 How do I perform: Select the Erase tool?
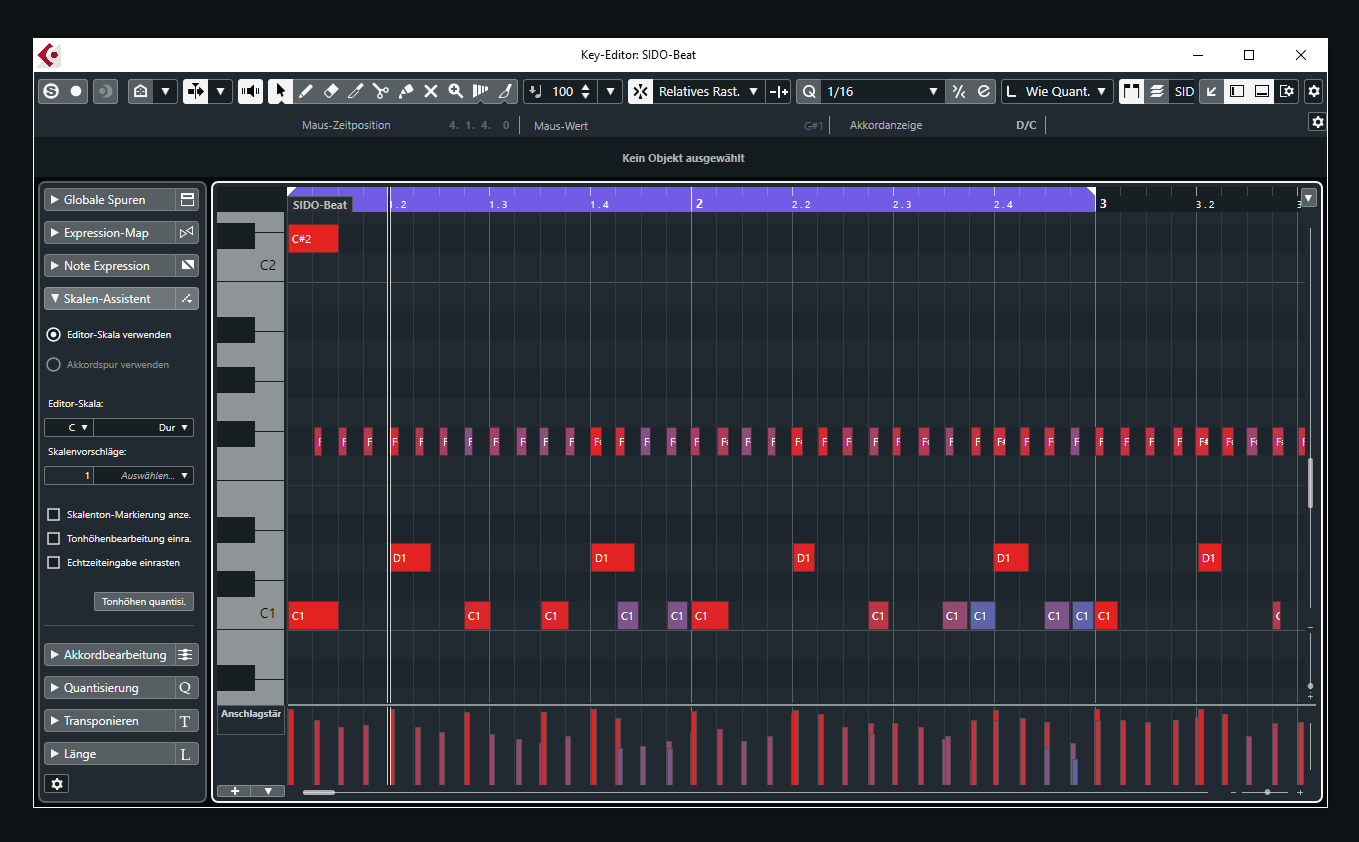coord(331,91)
